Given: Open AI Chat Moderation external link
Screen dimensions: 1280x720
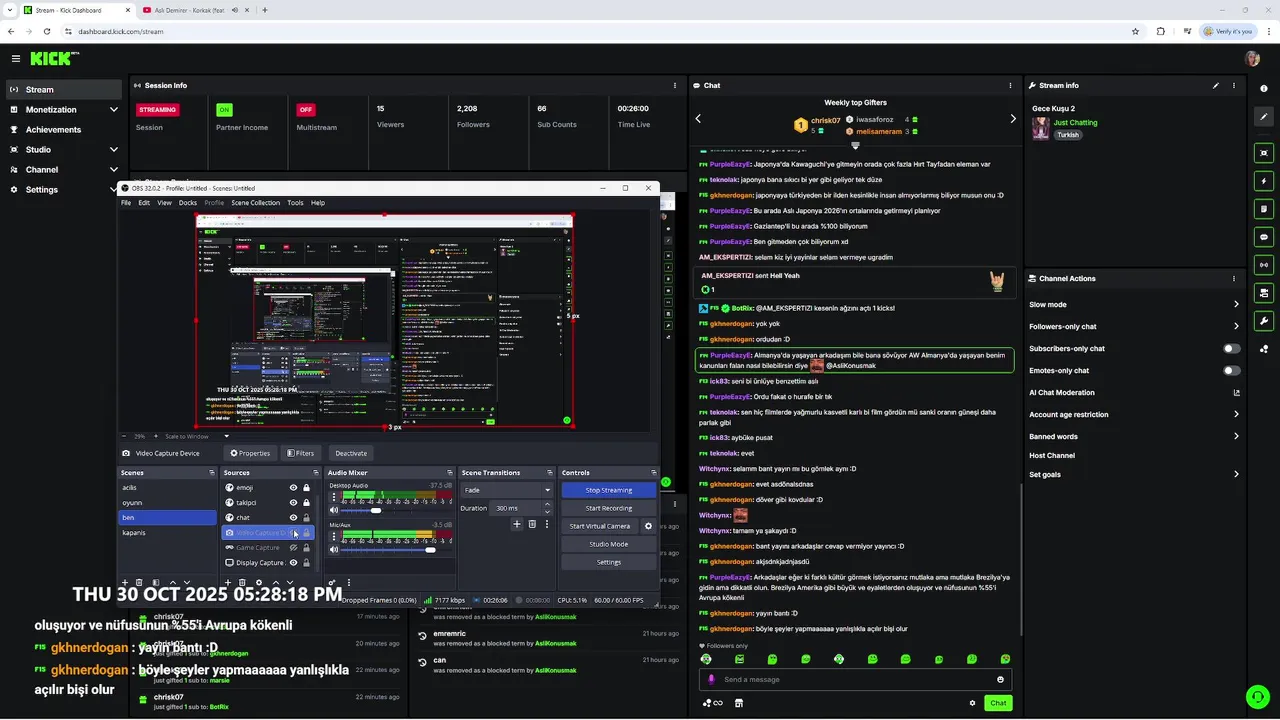Looking at the screenshot, I should (1236, 393).
